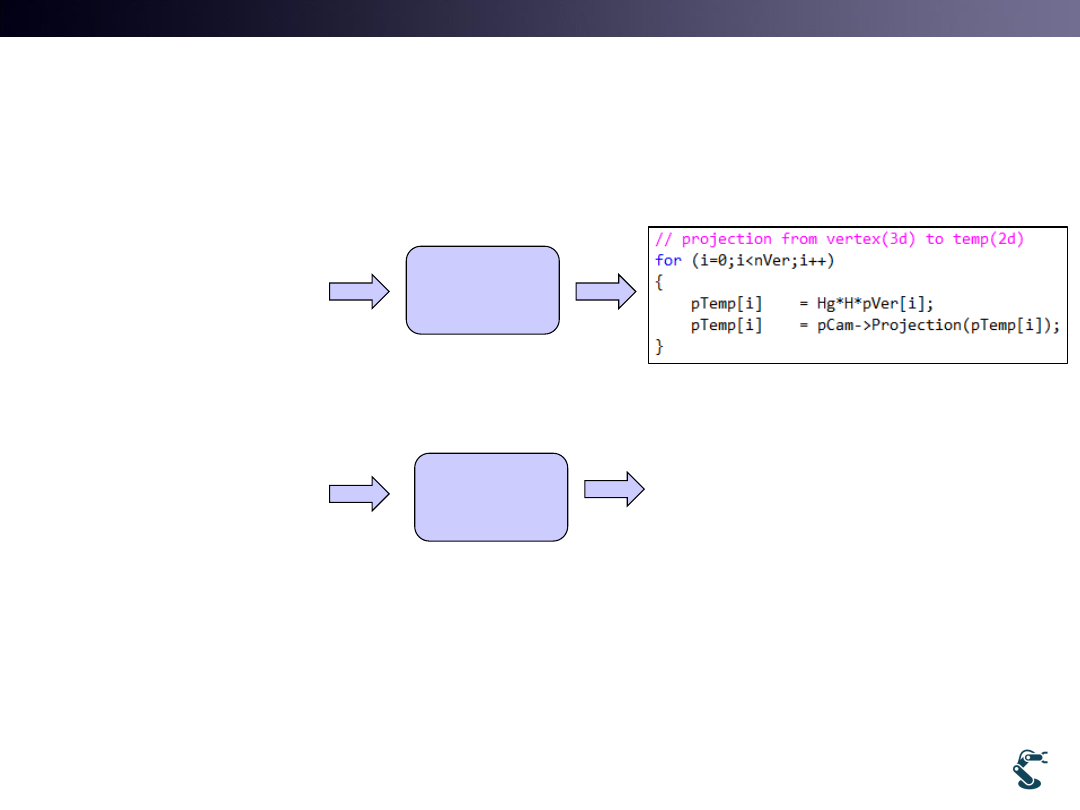
Task: Select the arrow pointing into the upper box
Action: tap(359, 291)
